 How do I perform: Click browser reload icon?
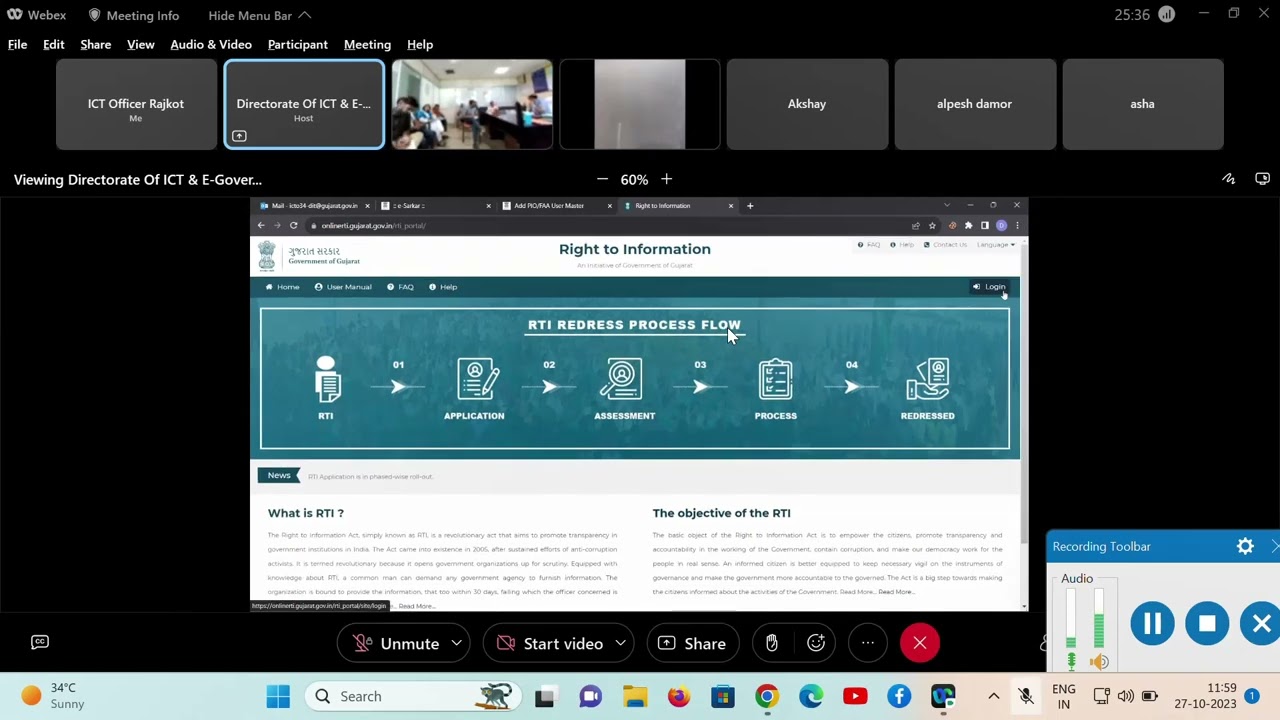coord(293,225)
